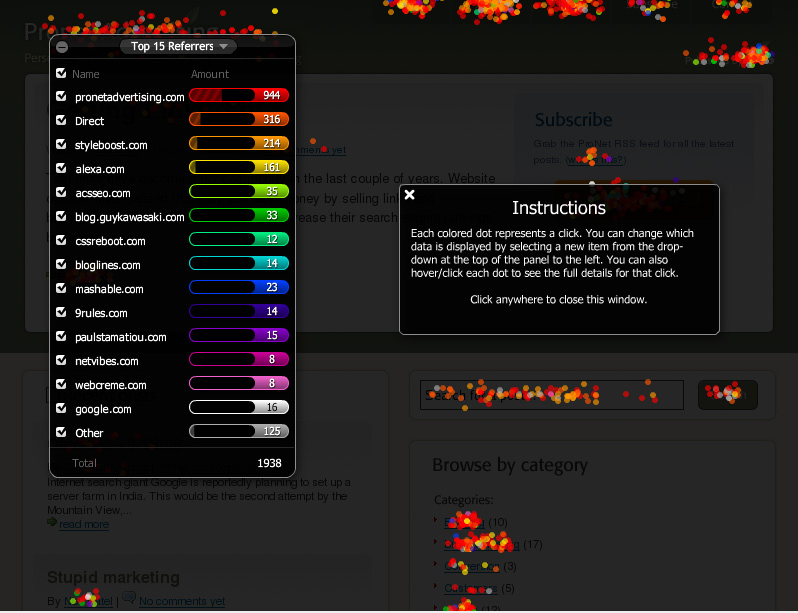Screen dimensions: 798x613
Task: Click the Instructions popup title
Action: point(559,208)
